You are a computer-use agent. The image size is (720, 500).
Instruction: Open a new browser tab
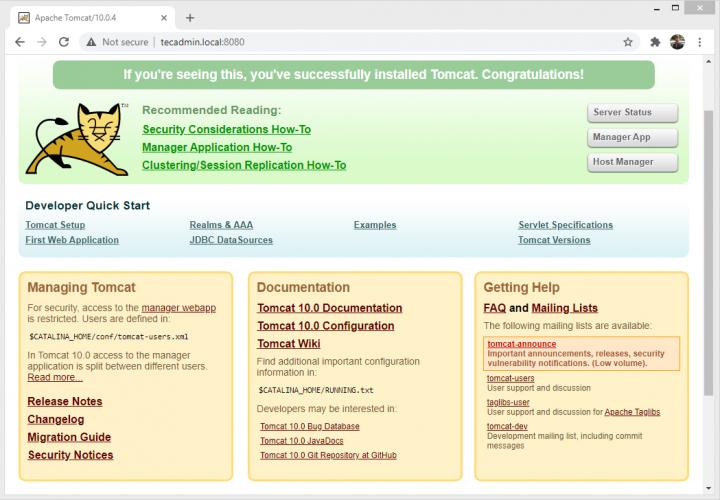[x=190, y=17]
